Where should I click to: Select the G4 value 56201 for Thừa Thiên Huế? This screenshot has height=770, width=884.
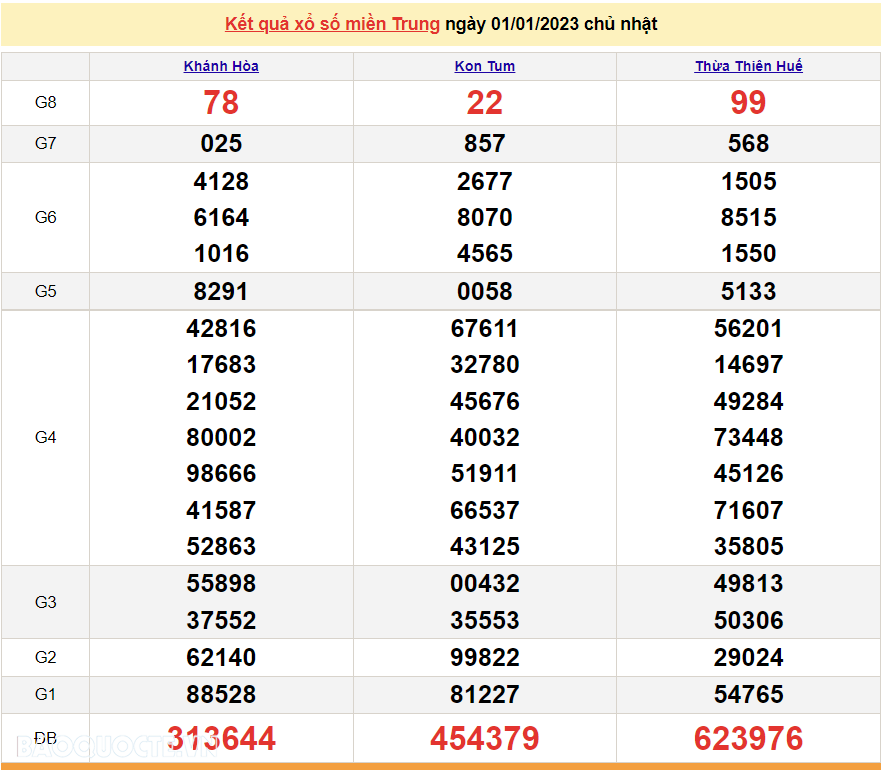pos(749,328)
